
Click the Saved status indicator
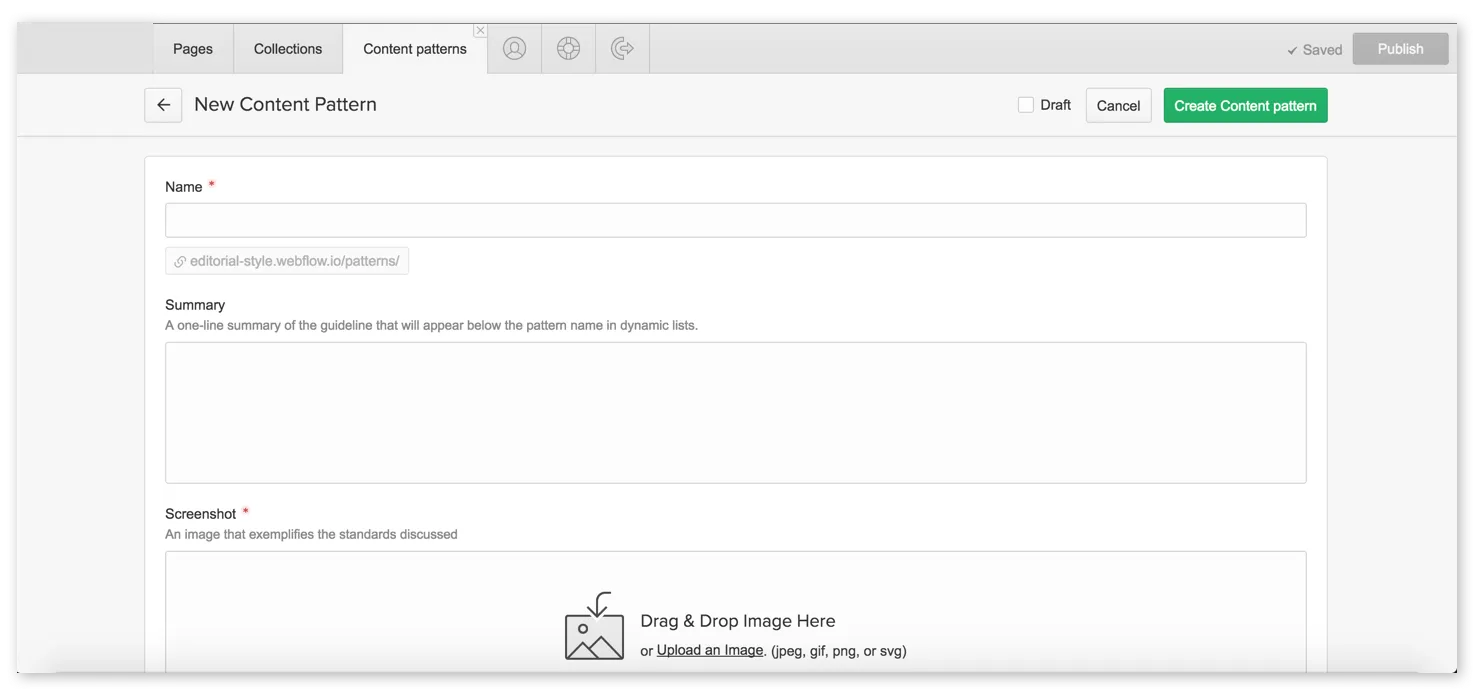[1314, 50]
